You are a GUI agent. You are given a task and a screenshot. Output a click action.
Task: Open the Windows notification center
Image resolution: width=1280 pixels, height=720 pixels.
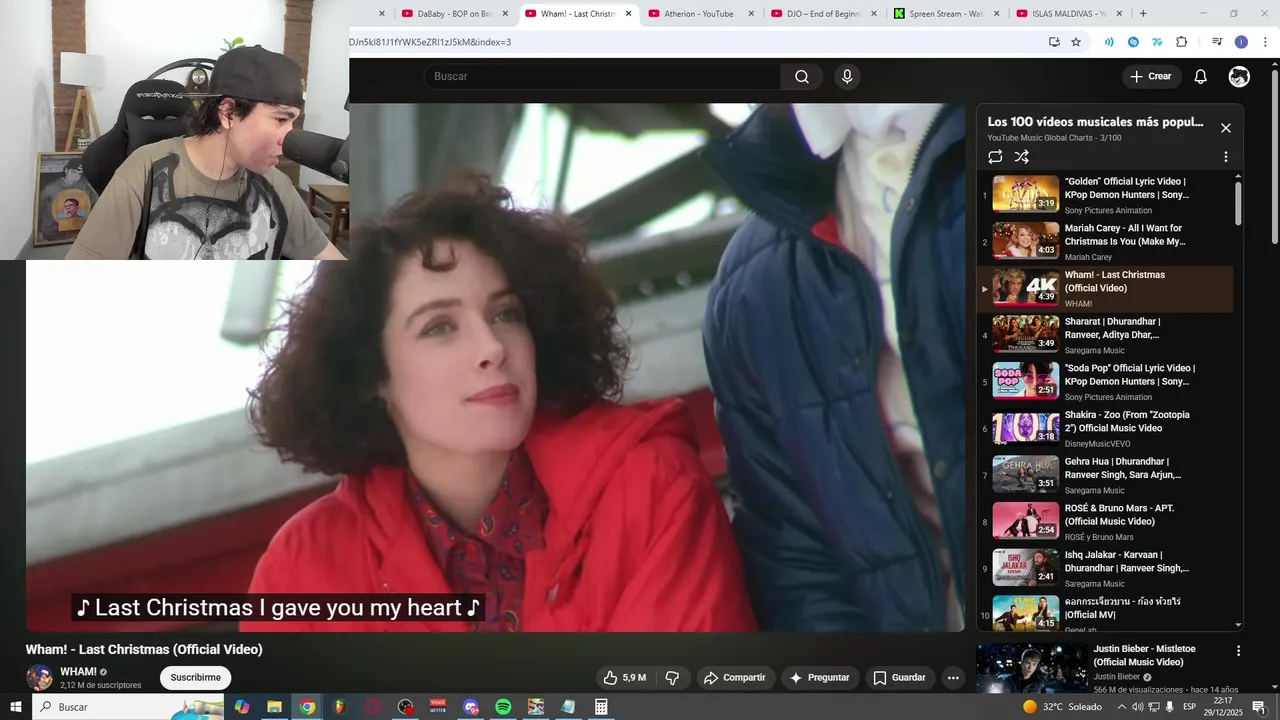click(1259, 707)
